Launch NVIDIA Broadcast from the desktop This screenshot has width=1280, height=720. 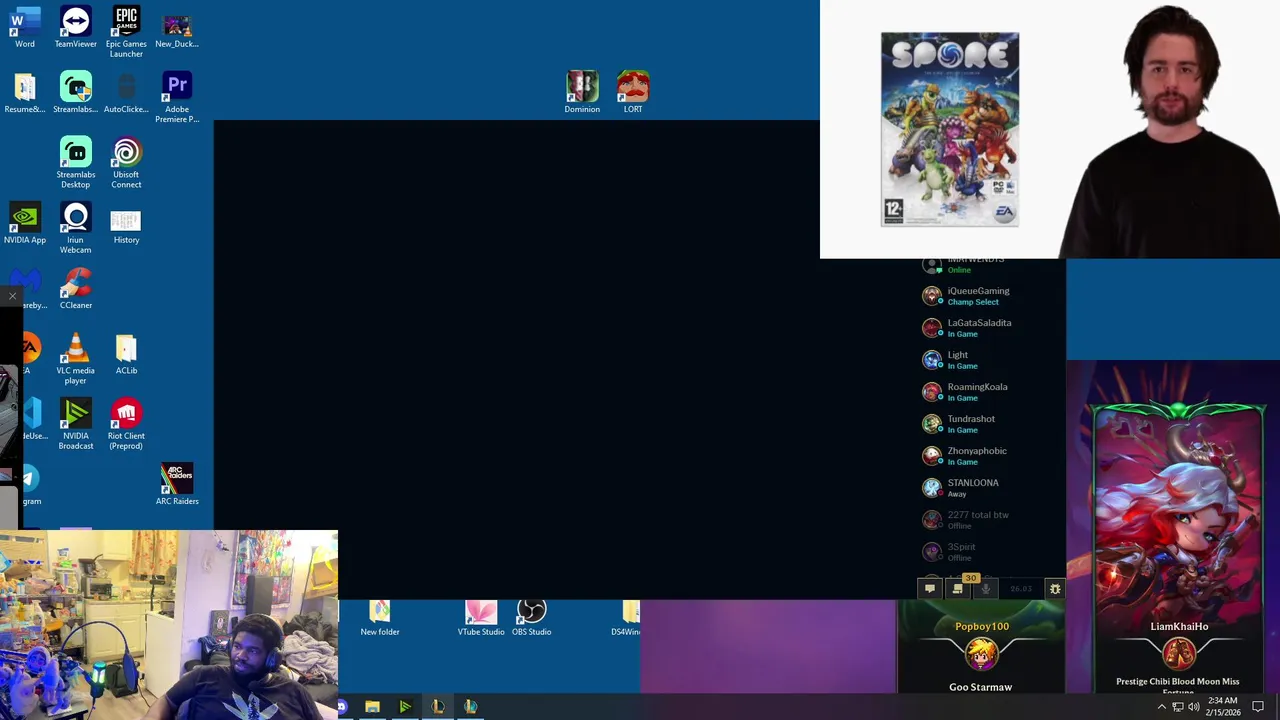[x=76, y=424]
